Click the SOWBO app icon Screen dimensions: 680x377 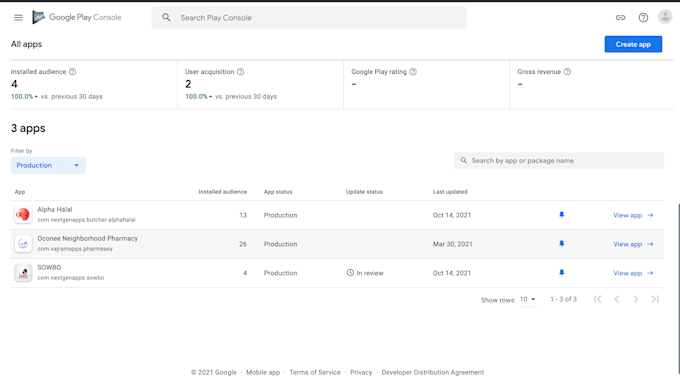tap(23, 272)
